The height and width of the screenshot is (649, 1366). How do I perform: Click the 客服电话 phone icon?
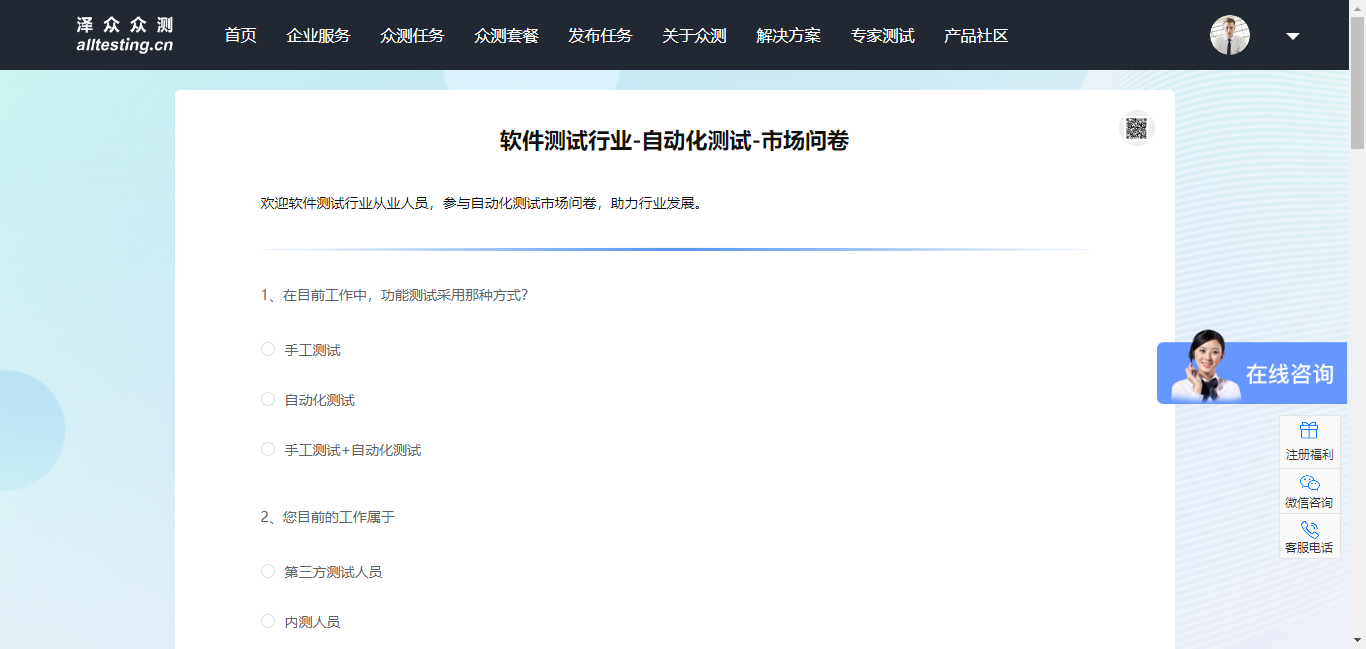point(1309,530)
